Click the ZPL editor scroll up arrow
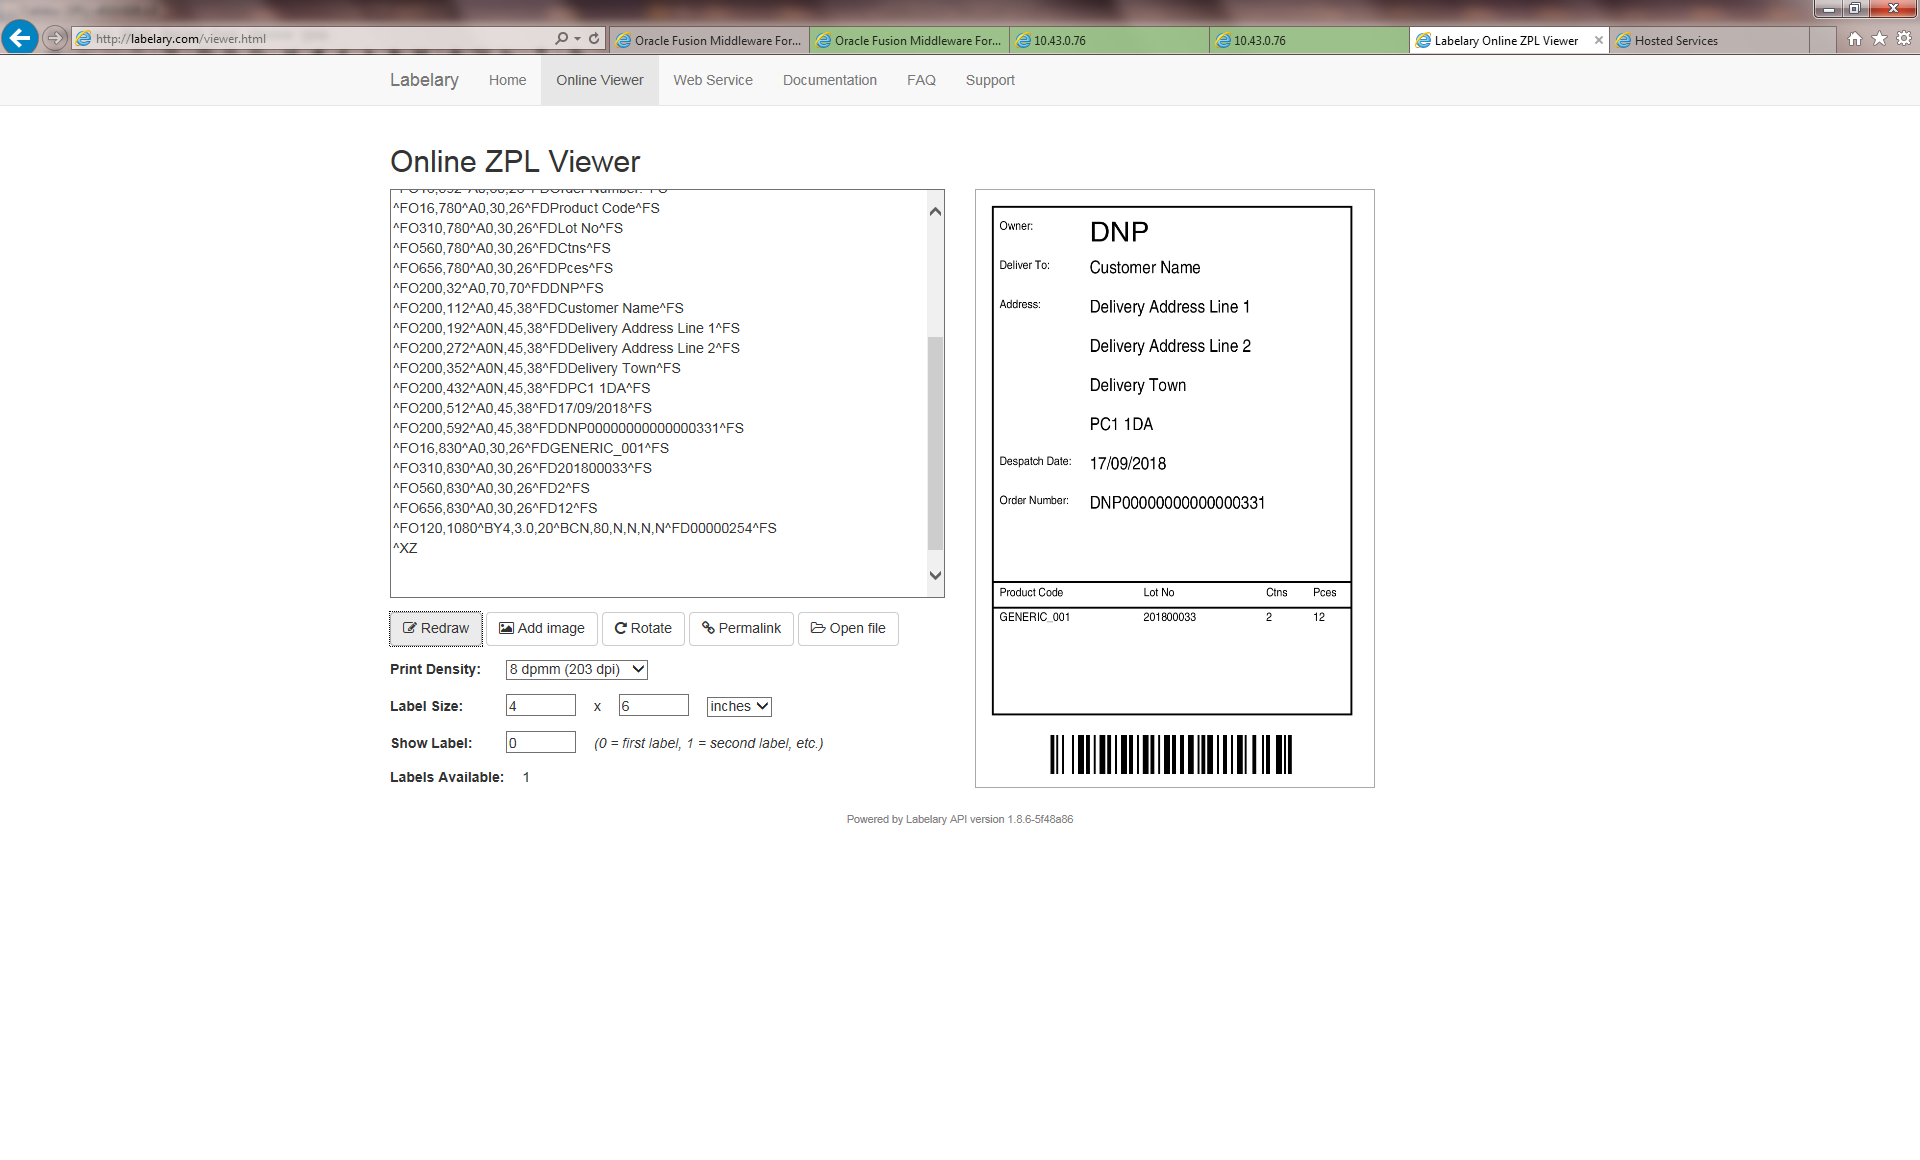Image resolution: width=1920 pixels, height=1160 pixels. (x=936, y=211)
